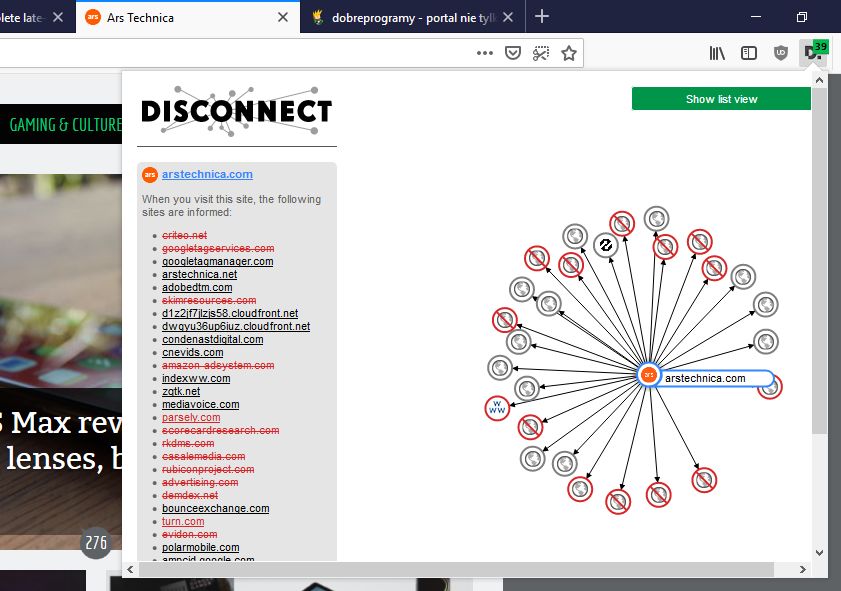Switch to the dobreprogramy tab

click(413, 18)
